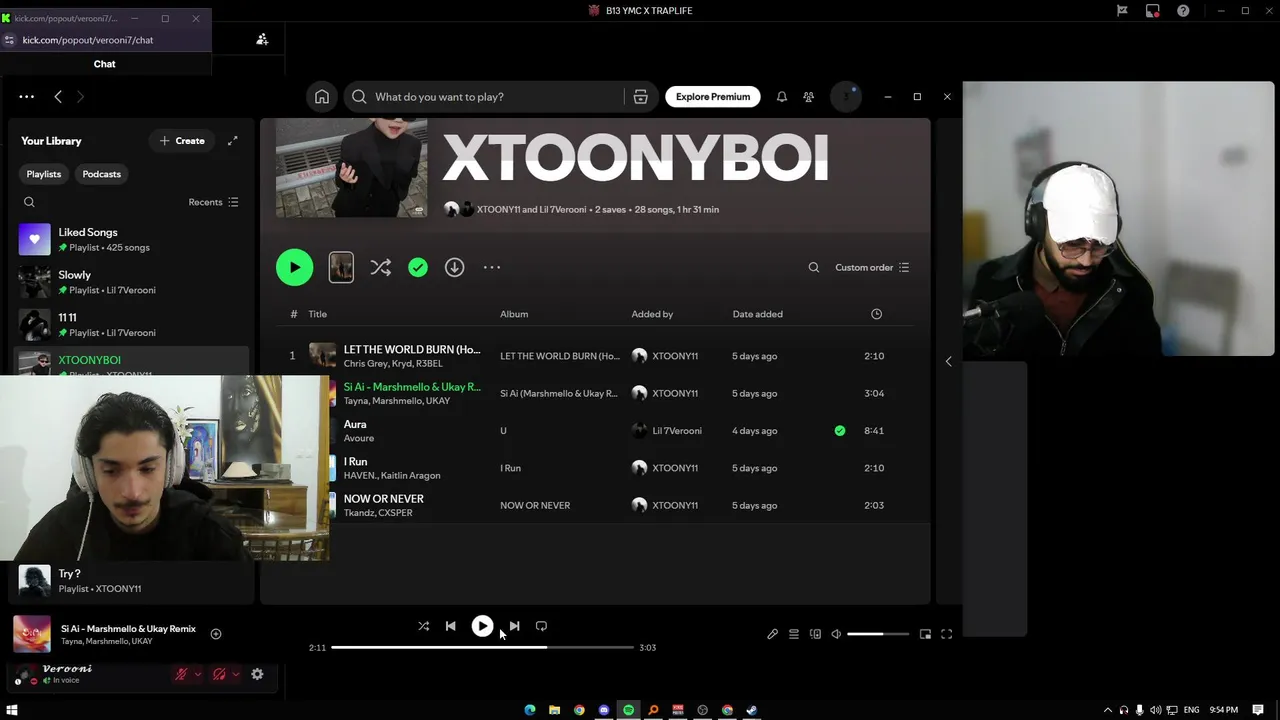
Task: Open the Browse icon in search bar
Action: click(641, 97)
